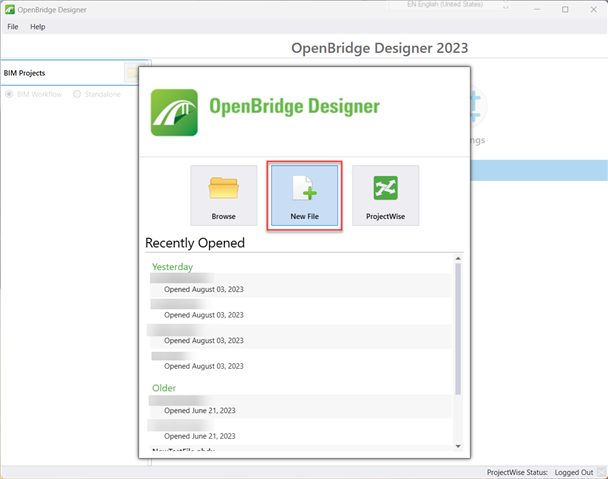This screenshot has width=608, height=479.
Task: Click the Recently Opened scrollbar thumb
Action: point(458,329)
